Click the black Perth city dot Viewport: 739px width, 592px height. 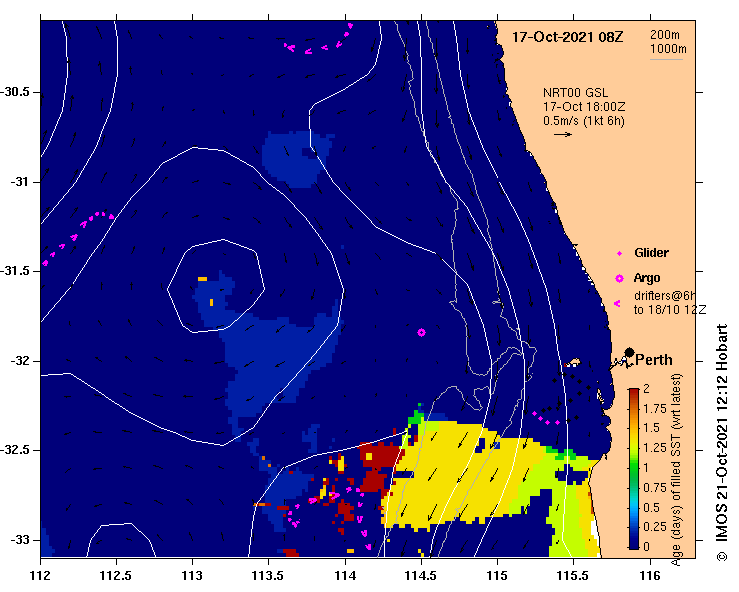click(629, 352)
